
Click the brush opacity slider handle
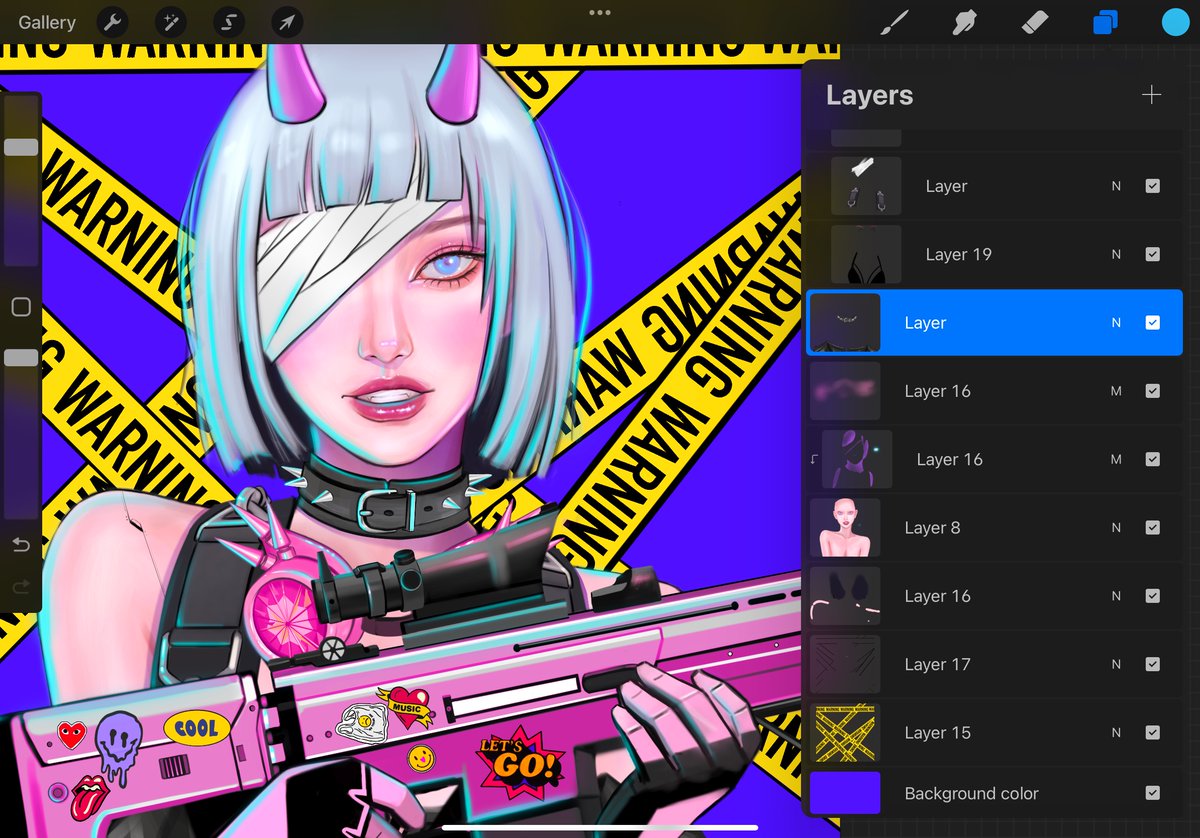[x=21, y=357]
